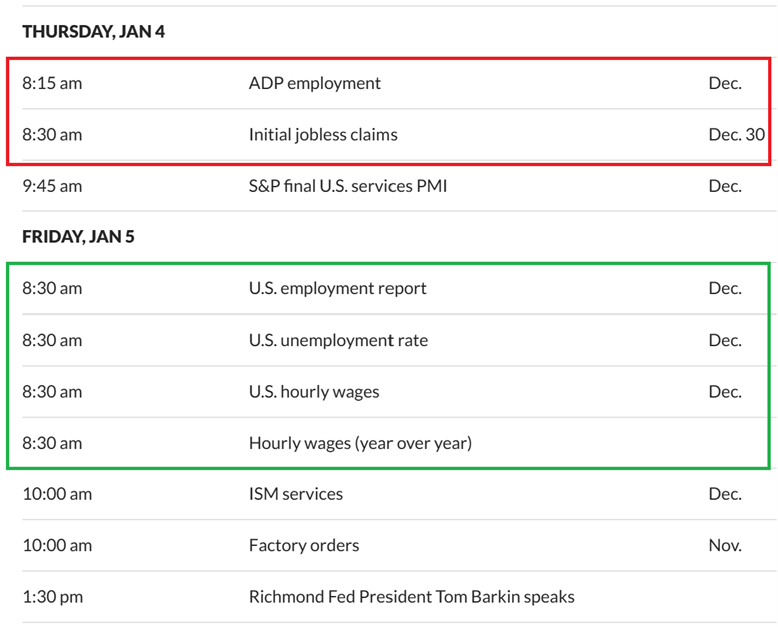Open the U.S. employment report entry
Screen dimensions: 778x627
tap(337, 288)
